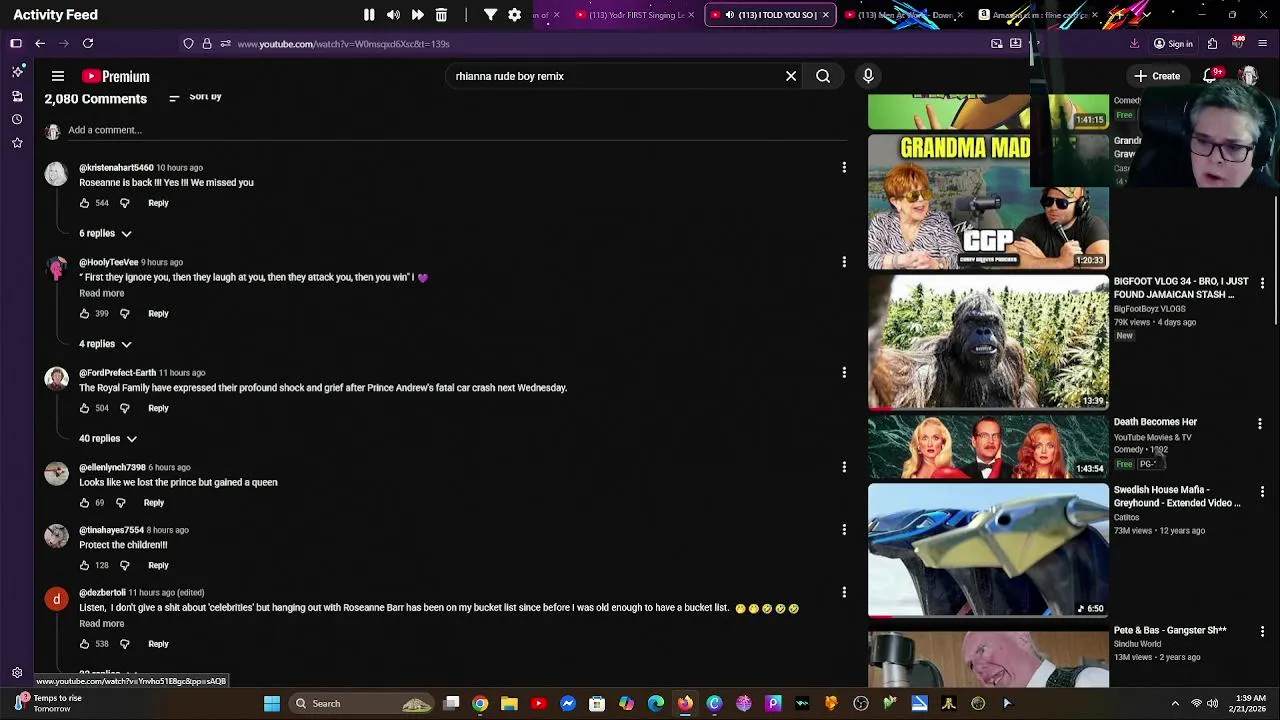Open the Activity Feed filter funnel
Image resolution: width=1280 pixels, height=720 pixels.
490,15
